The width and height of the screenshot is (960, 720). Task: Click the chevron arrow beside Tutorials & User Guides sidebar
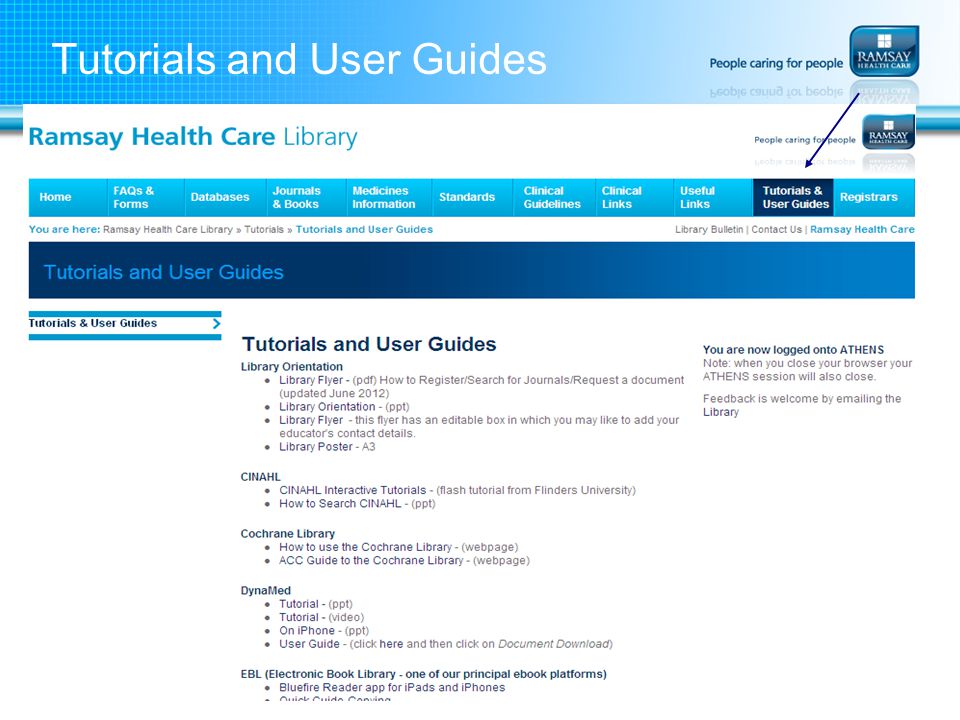pyautogui.click(x=216, y=323)
